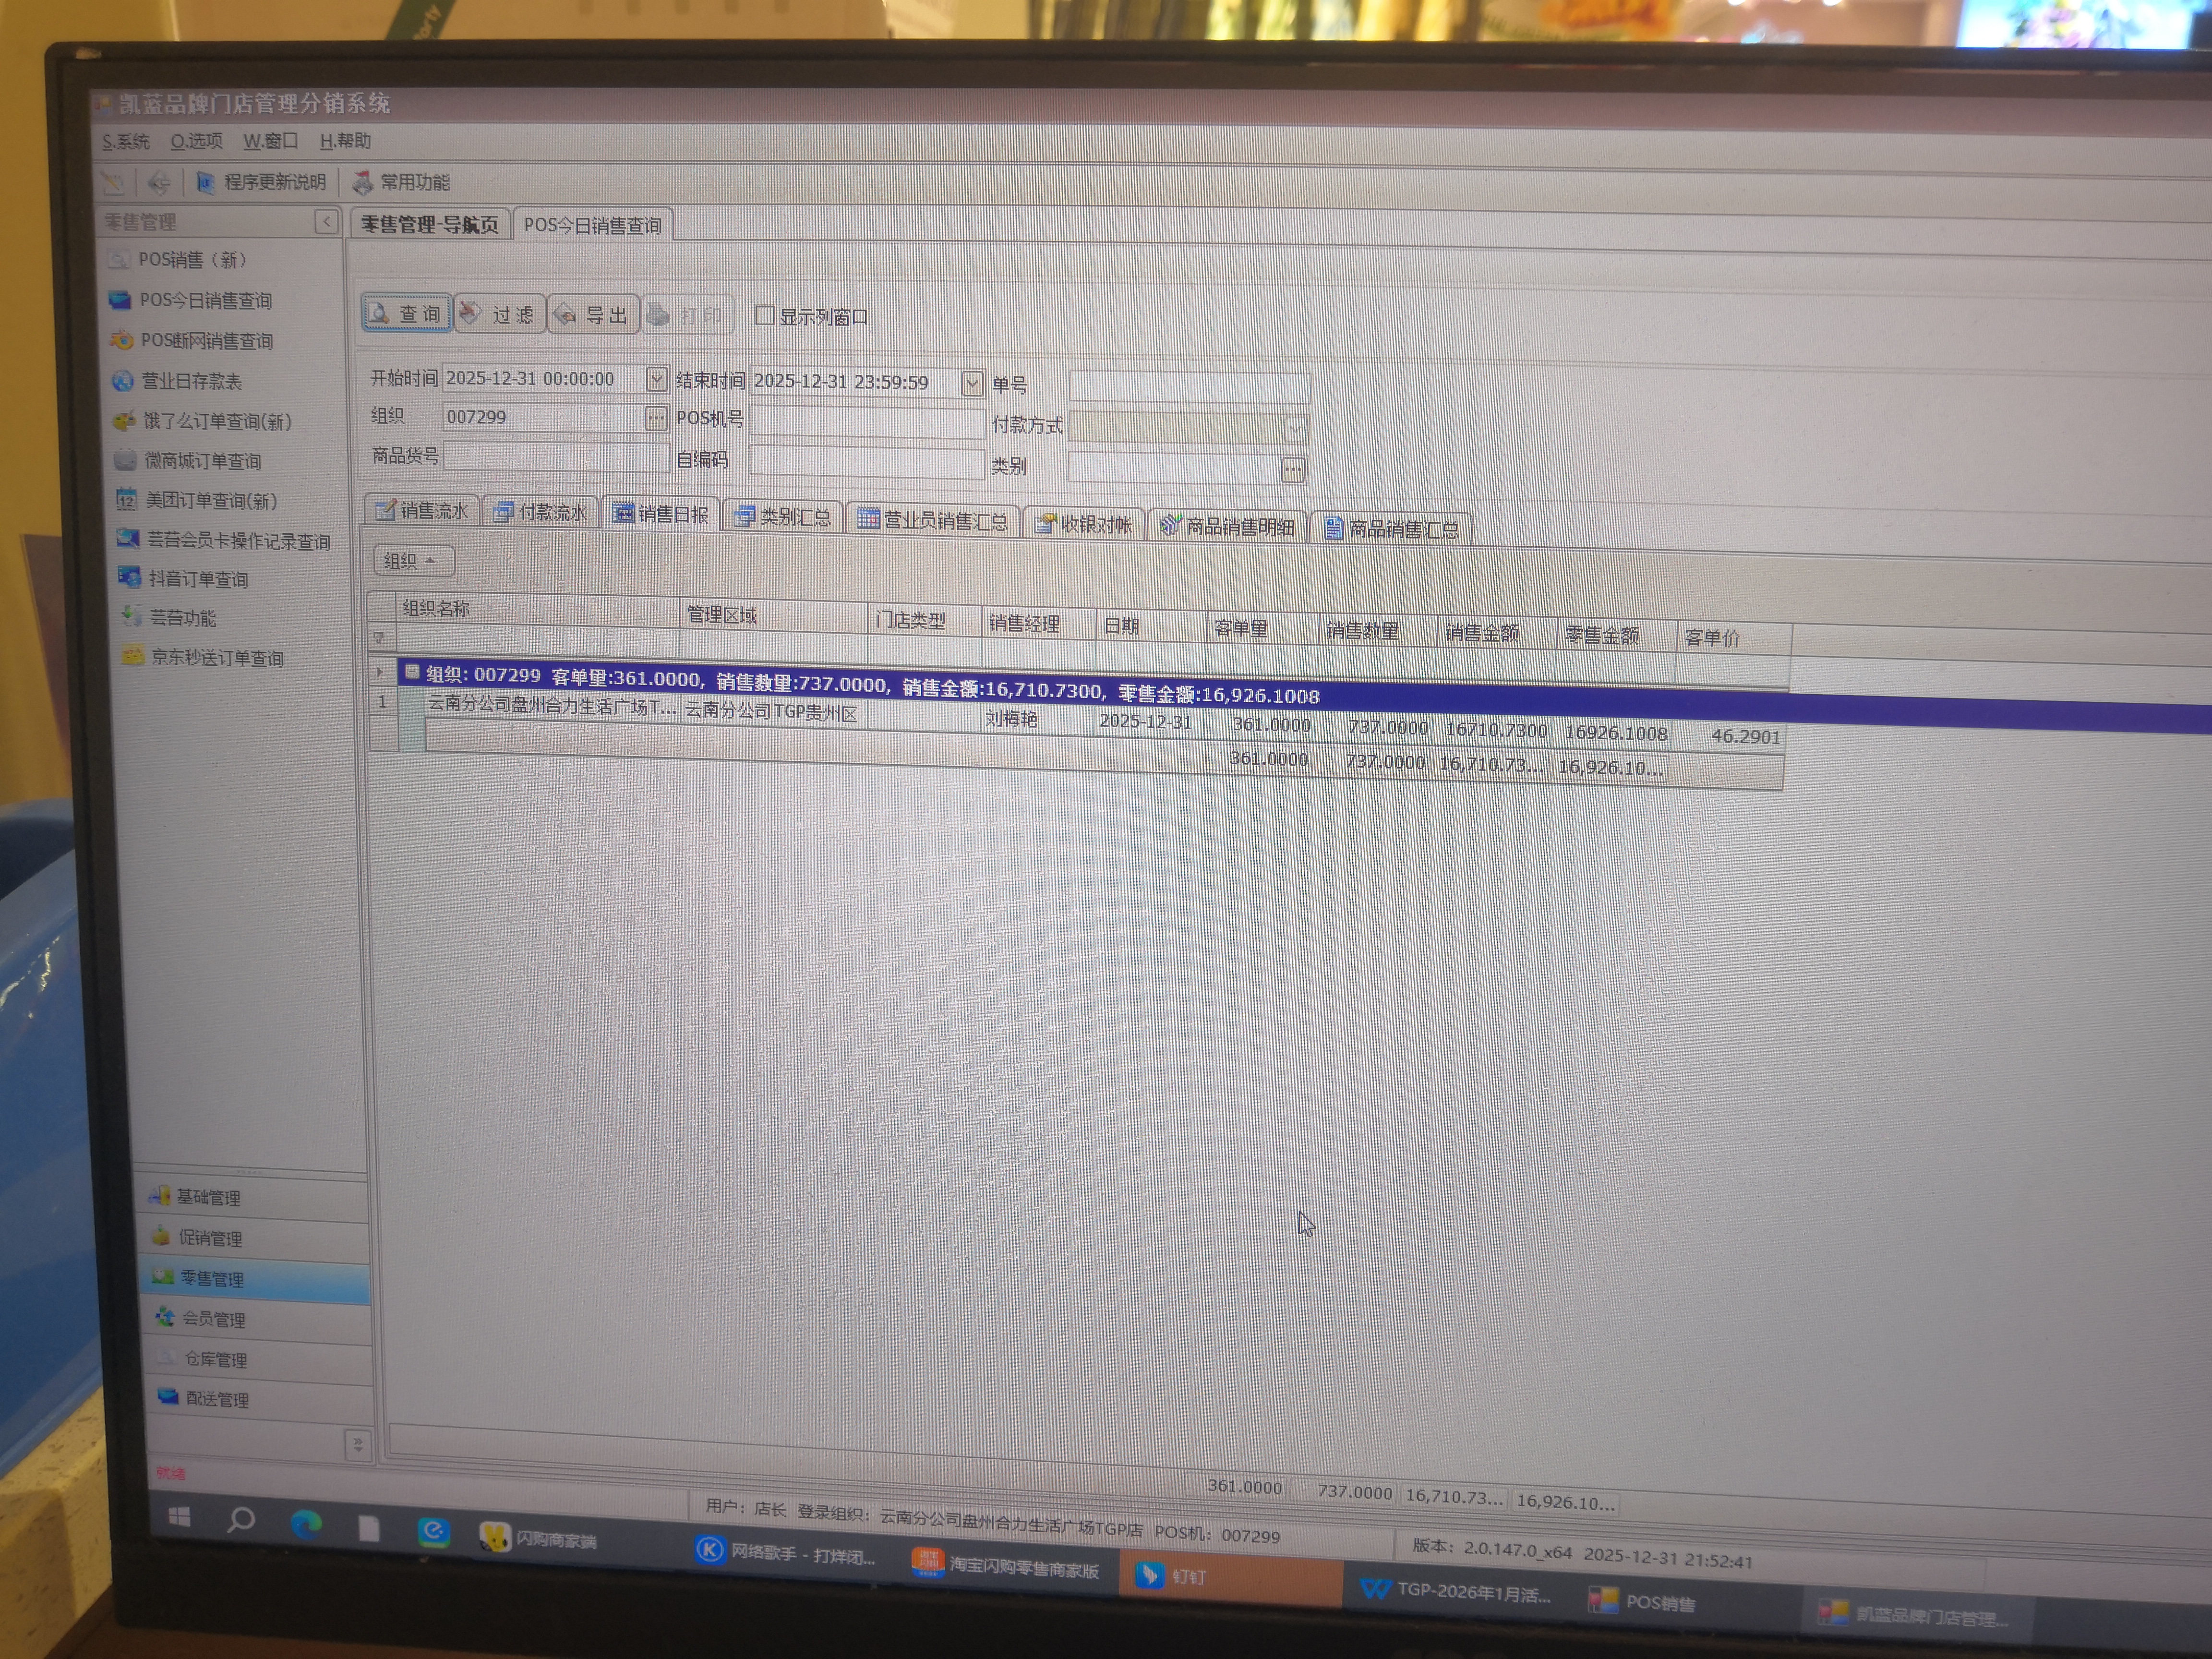Open 营业日存款表 in the sidebar

click(x=191, y=381)
